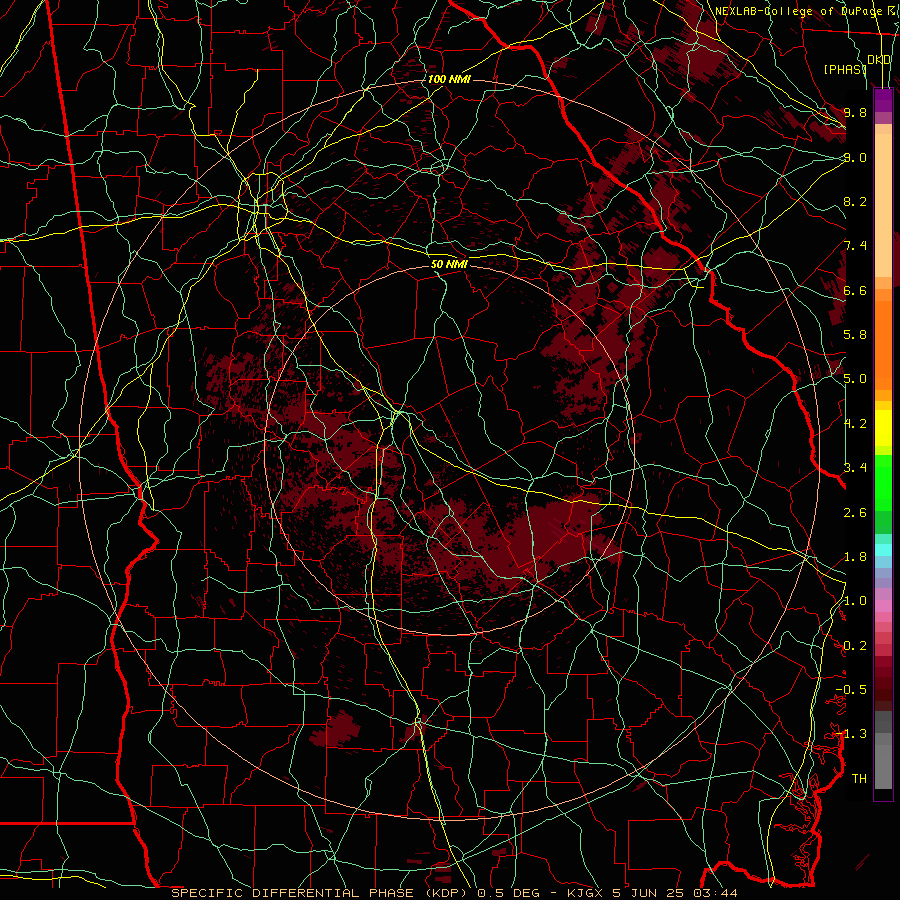Click the 7.4 scale value

(855, 246)
